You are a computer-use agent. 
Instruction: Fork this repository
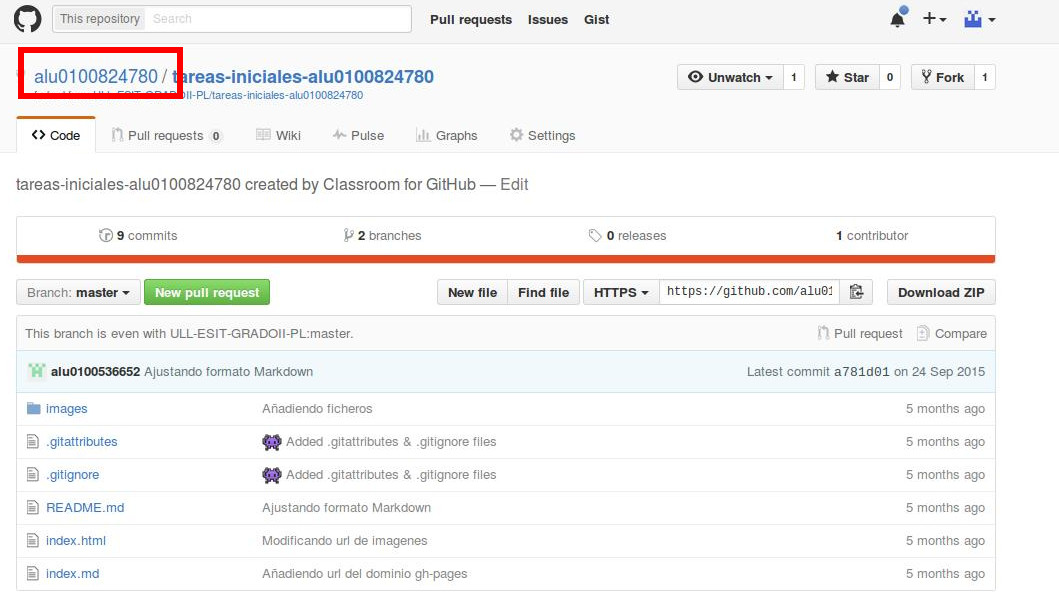[942, 77]
